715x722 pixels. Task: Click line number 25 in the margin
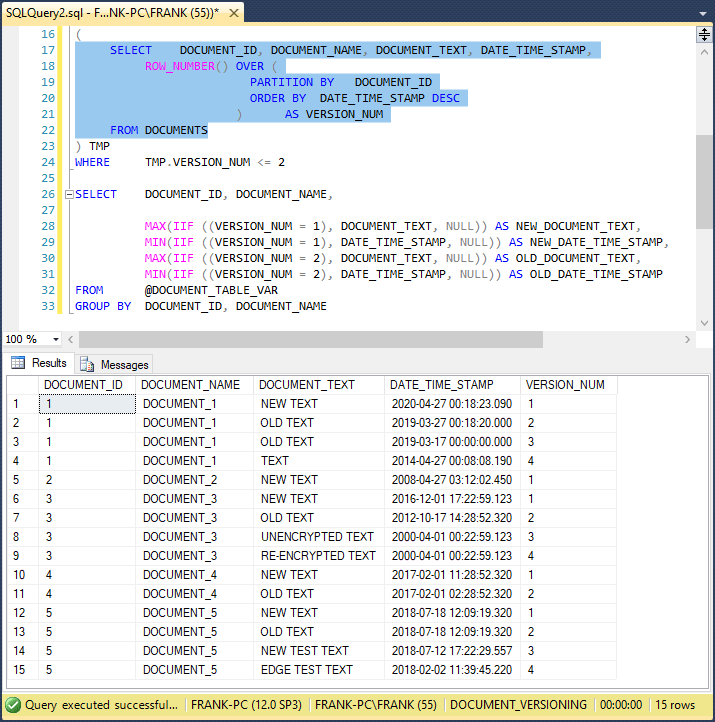48,178
